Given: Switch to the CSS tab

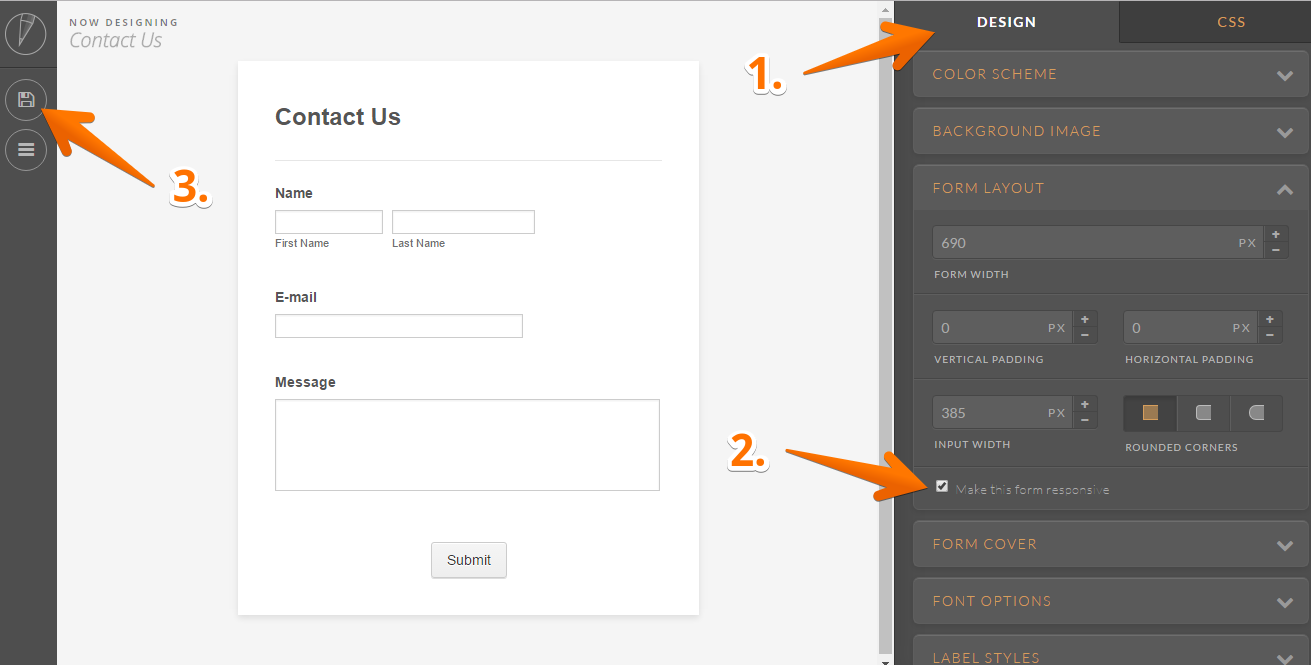Looking at the screenshot, I should click(x=1231, y=22).
